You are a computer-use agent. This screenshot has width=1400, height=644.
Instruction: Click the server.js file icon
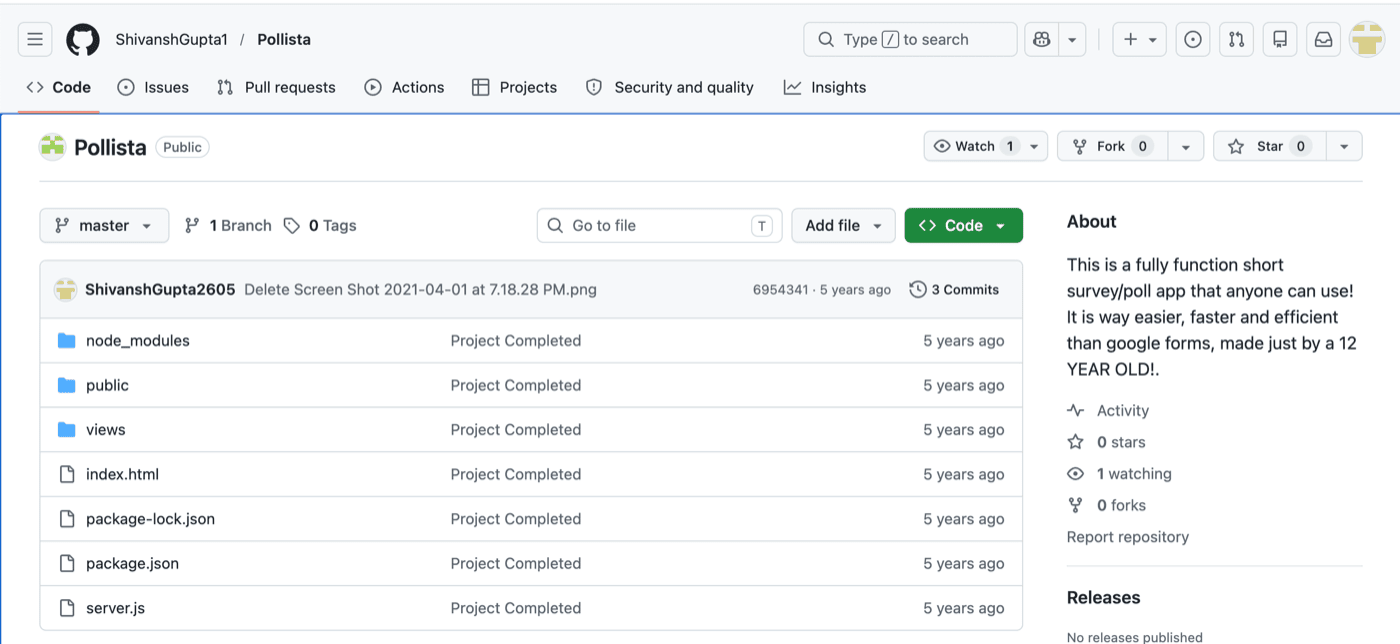pos(67,608)
